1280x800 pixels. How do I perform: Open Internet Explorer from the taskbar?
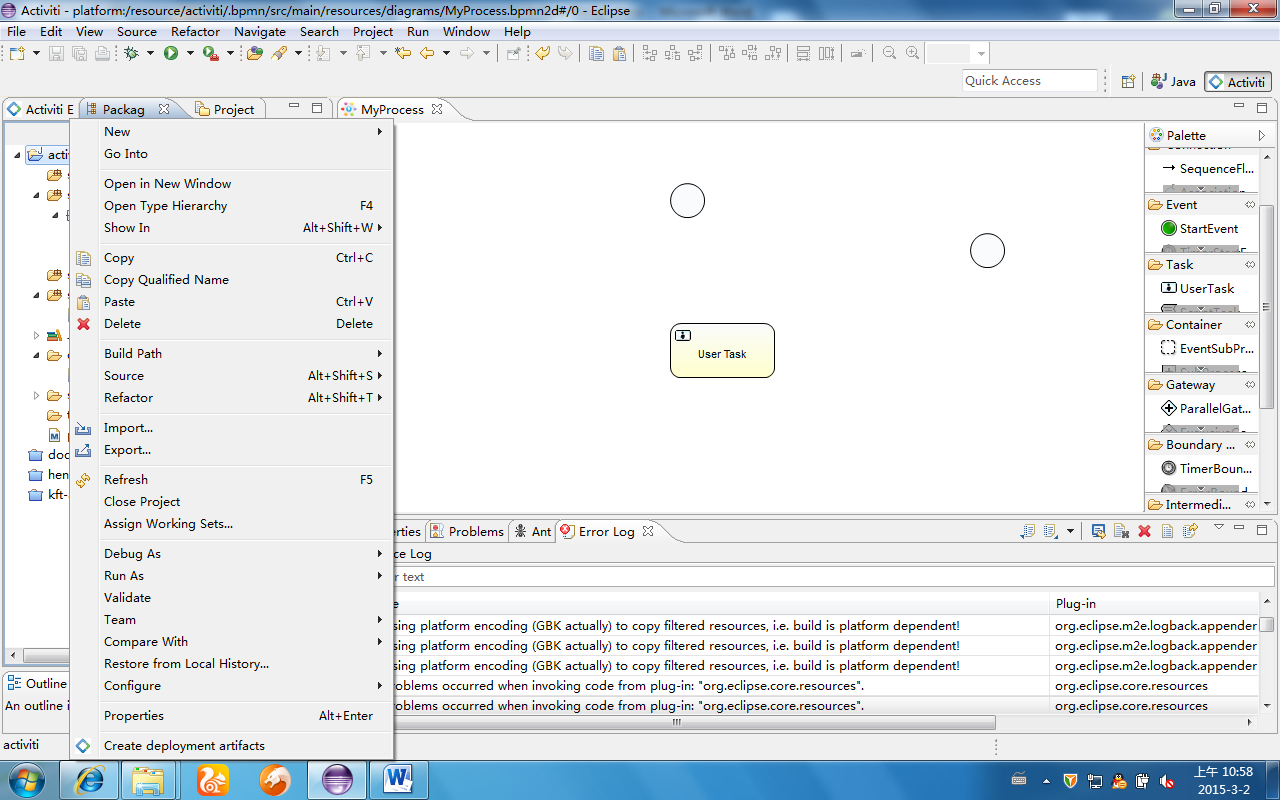tap(90, 780)
